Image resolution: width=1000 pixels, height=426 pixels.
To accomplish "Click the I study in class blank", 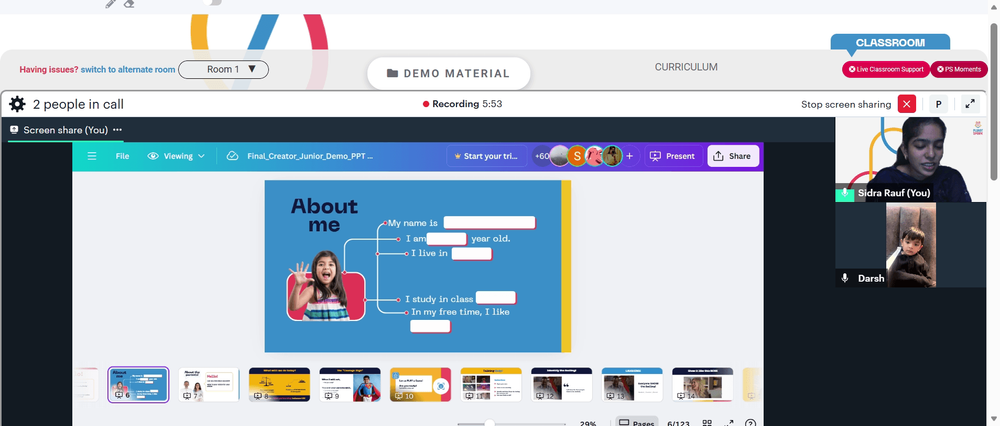I will 496,298.
